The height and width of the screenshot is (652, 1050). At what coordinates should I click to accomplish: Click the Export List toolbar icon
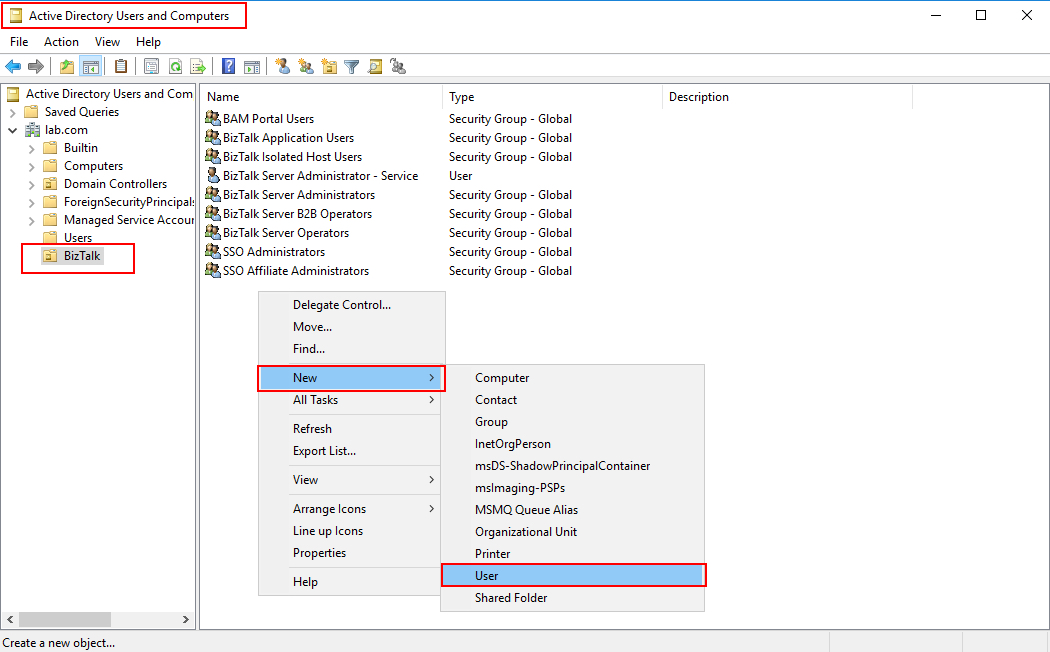pyautogui.click(x=198, y=66)
